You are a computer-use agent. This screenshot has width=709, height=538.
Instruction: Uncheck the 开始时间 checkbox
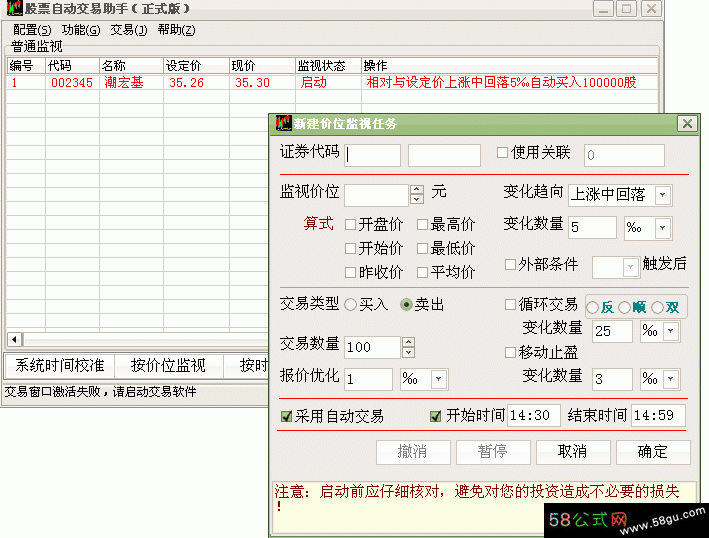click(435, 416)
